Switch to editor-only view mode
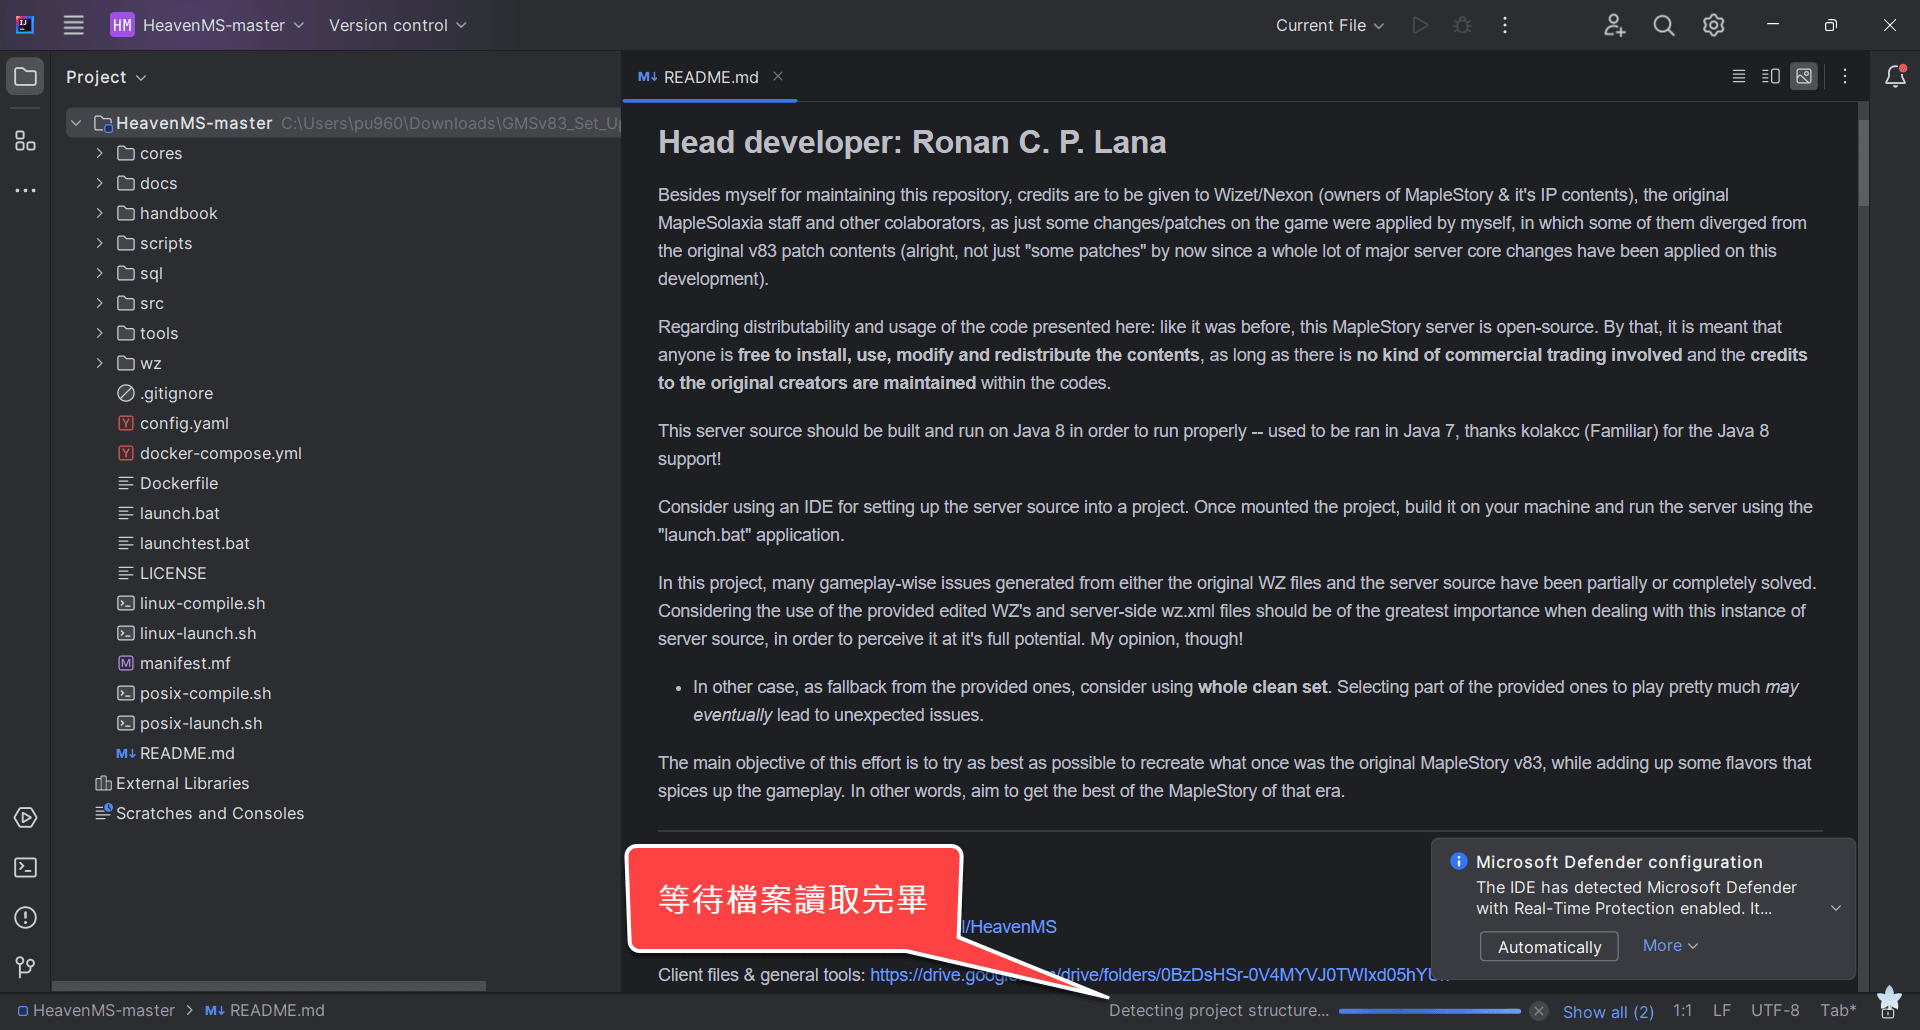Viewport: 1920px width, 1030px height. [x=1739, y=76]
